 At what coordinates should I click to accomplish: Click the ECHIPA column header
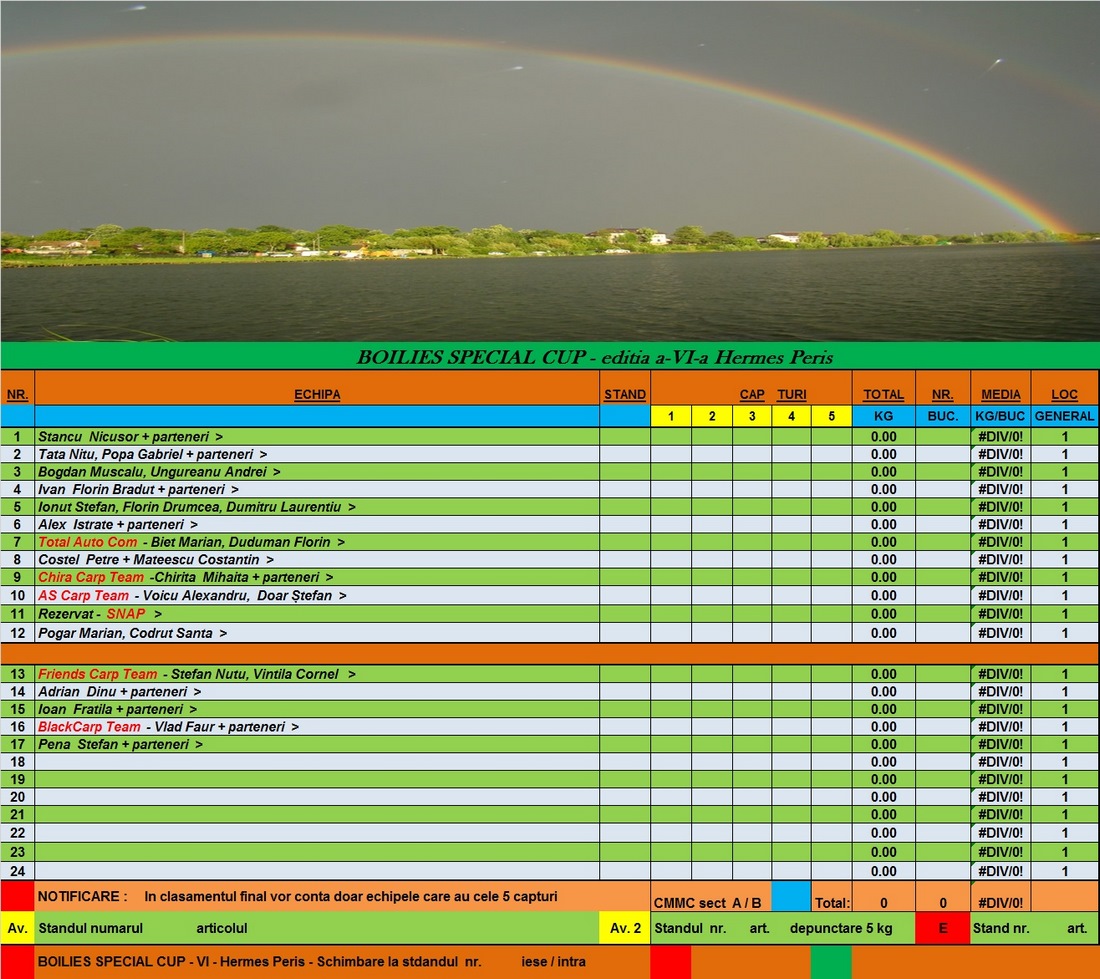(x=317, y=395)
